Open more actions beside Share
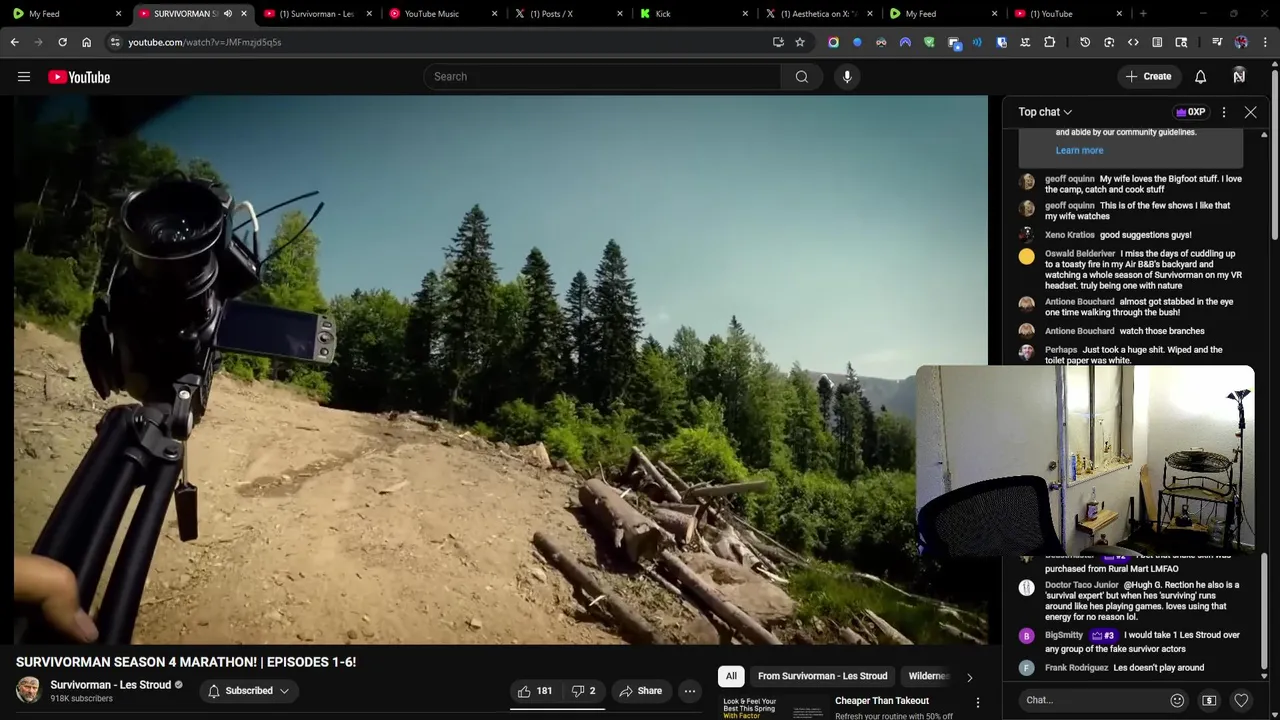Viewport: 1280px width, 720px height. [689, 691]
